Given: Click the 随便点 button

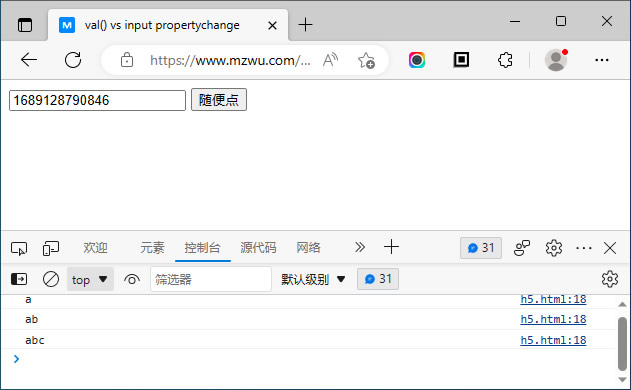Looking at the screenshot, I should click(219, 100).
